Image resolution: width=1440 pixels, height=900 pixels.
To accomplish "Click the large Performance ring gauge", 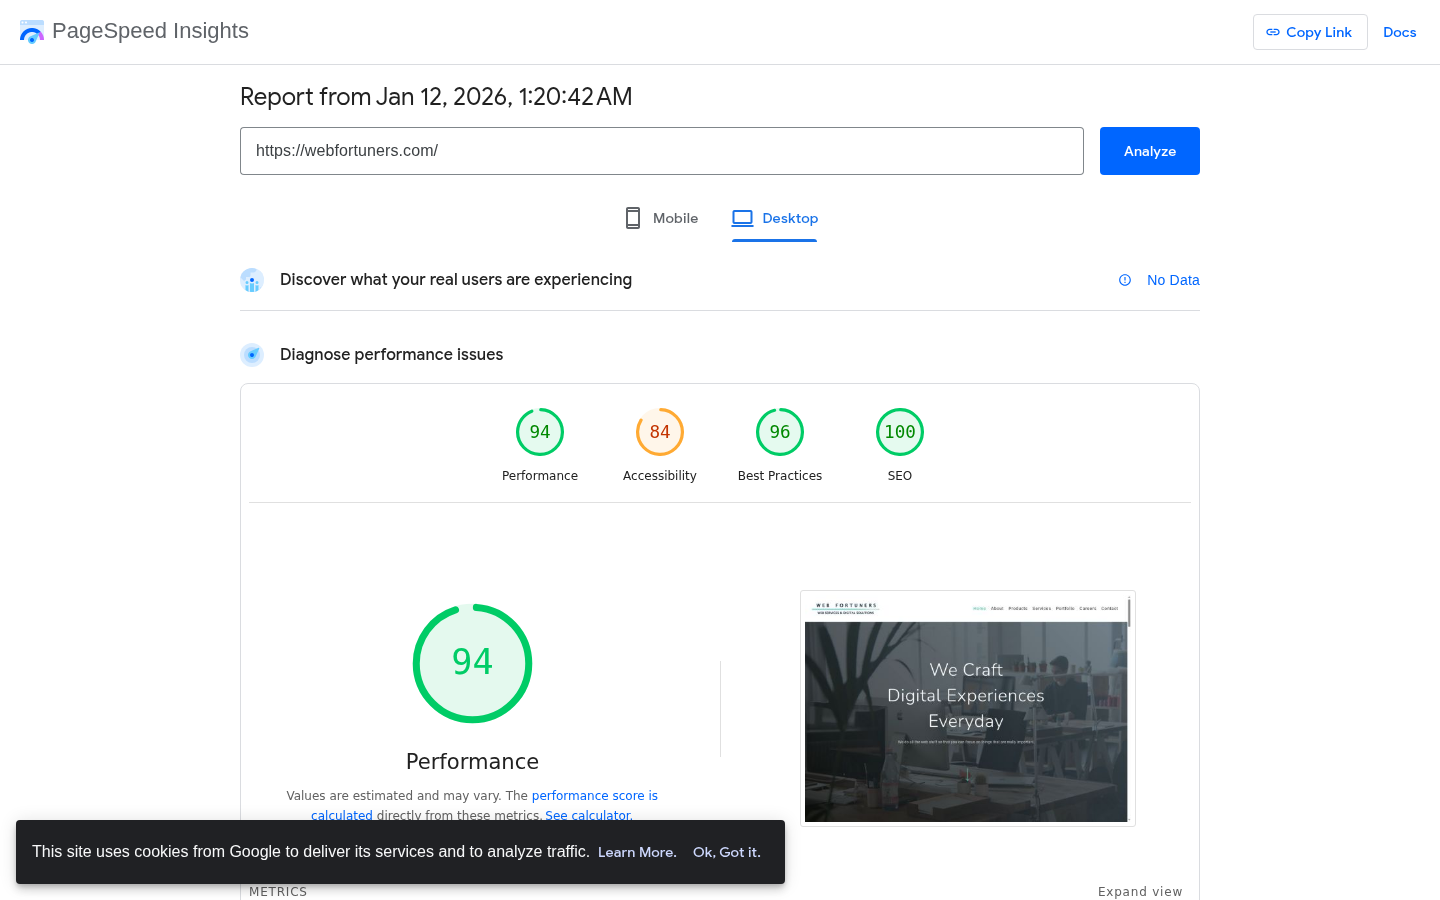I will pyautogui.click(x=472, y=662).
